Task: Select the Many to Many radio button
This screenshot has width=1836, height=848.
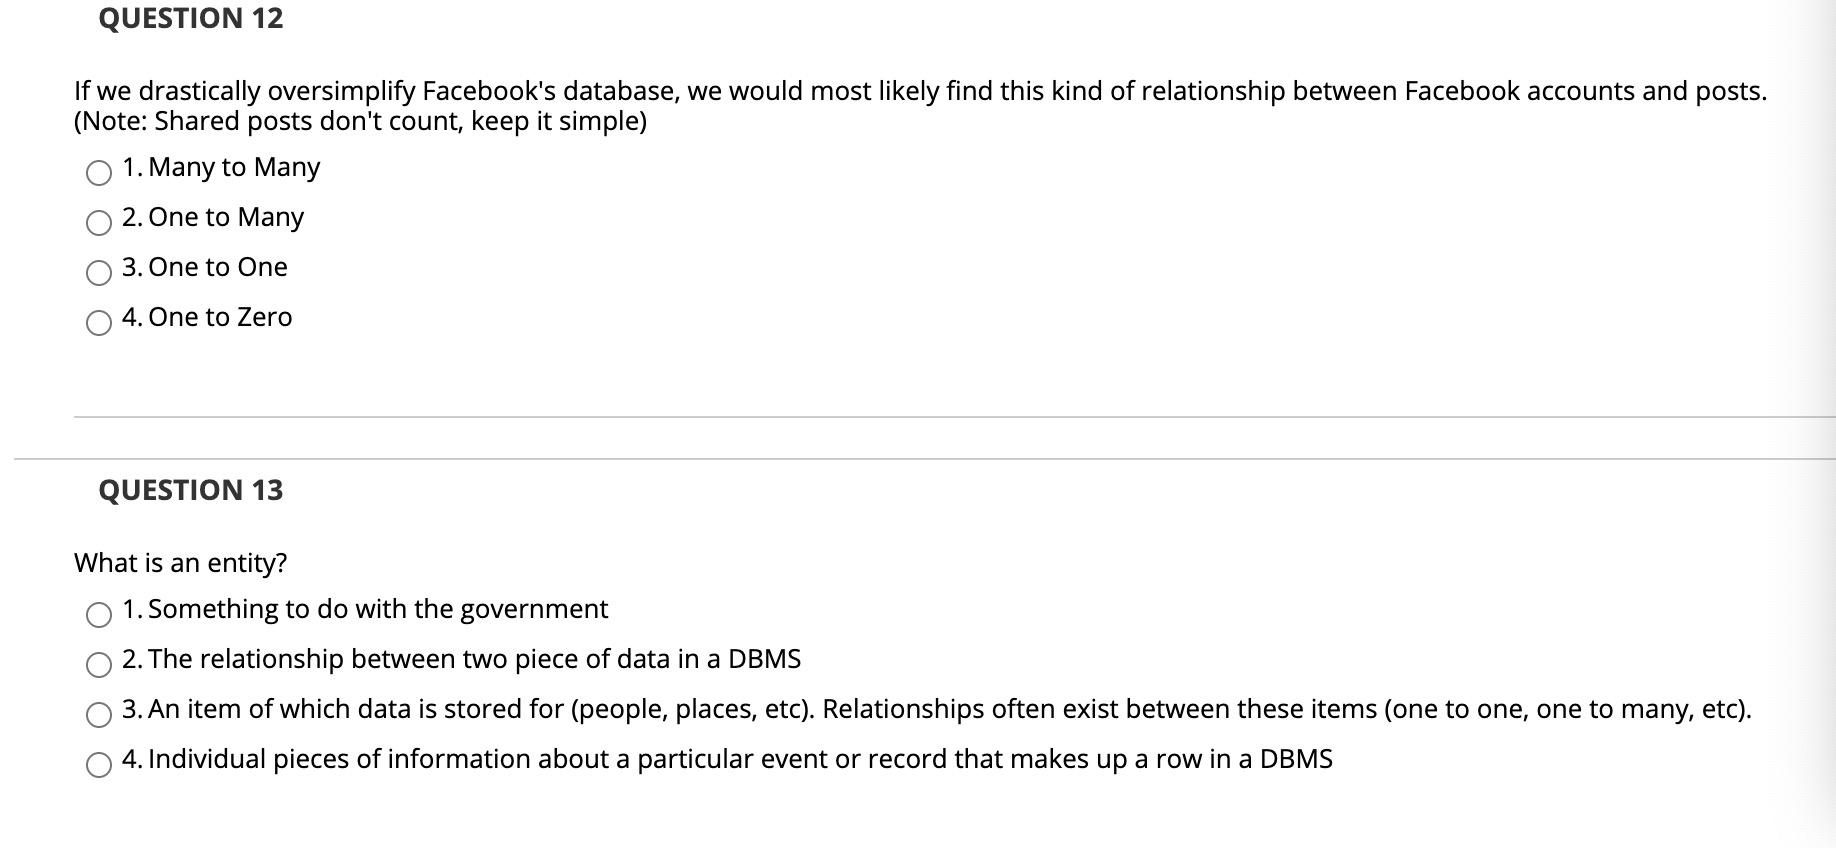Action: (x=98, y=174)
